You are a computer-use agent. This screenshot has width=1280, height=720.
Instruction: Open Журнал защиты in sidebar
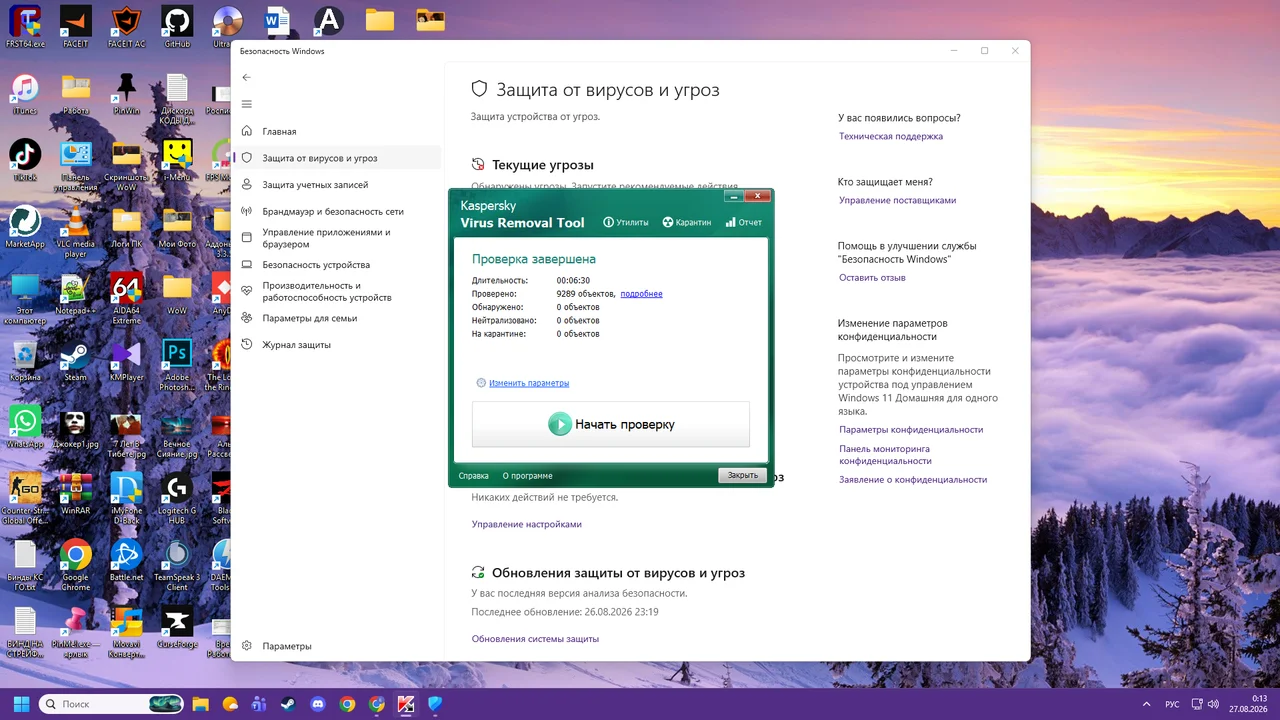click(337, 345)
